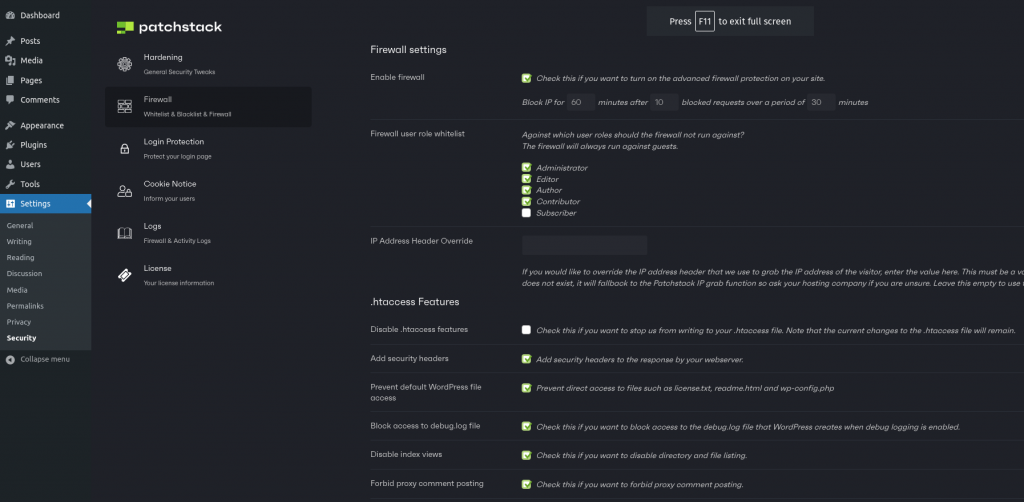Click the License tag icon
The image size is (1024, 502).
pyautogui.click(x=125, y=275)
